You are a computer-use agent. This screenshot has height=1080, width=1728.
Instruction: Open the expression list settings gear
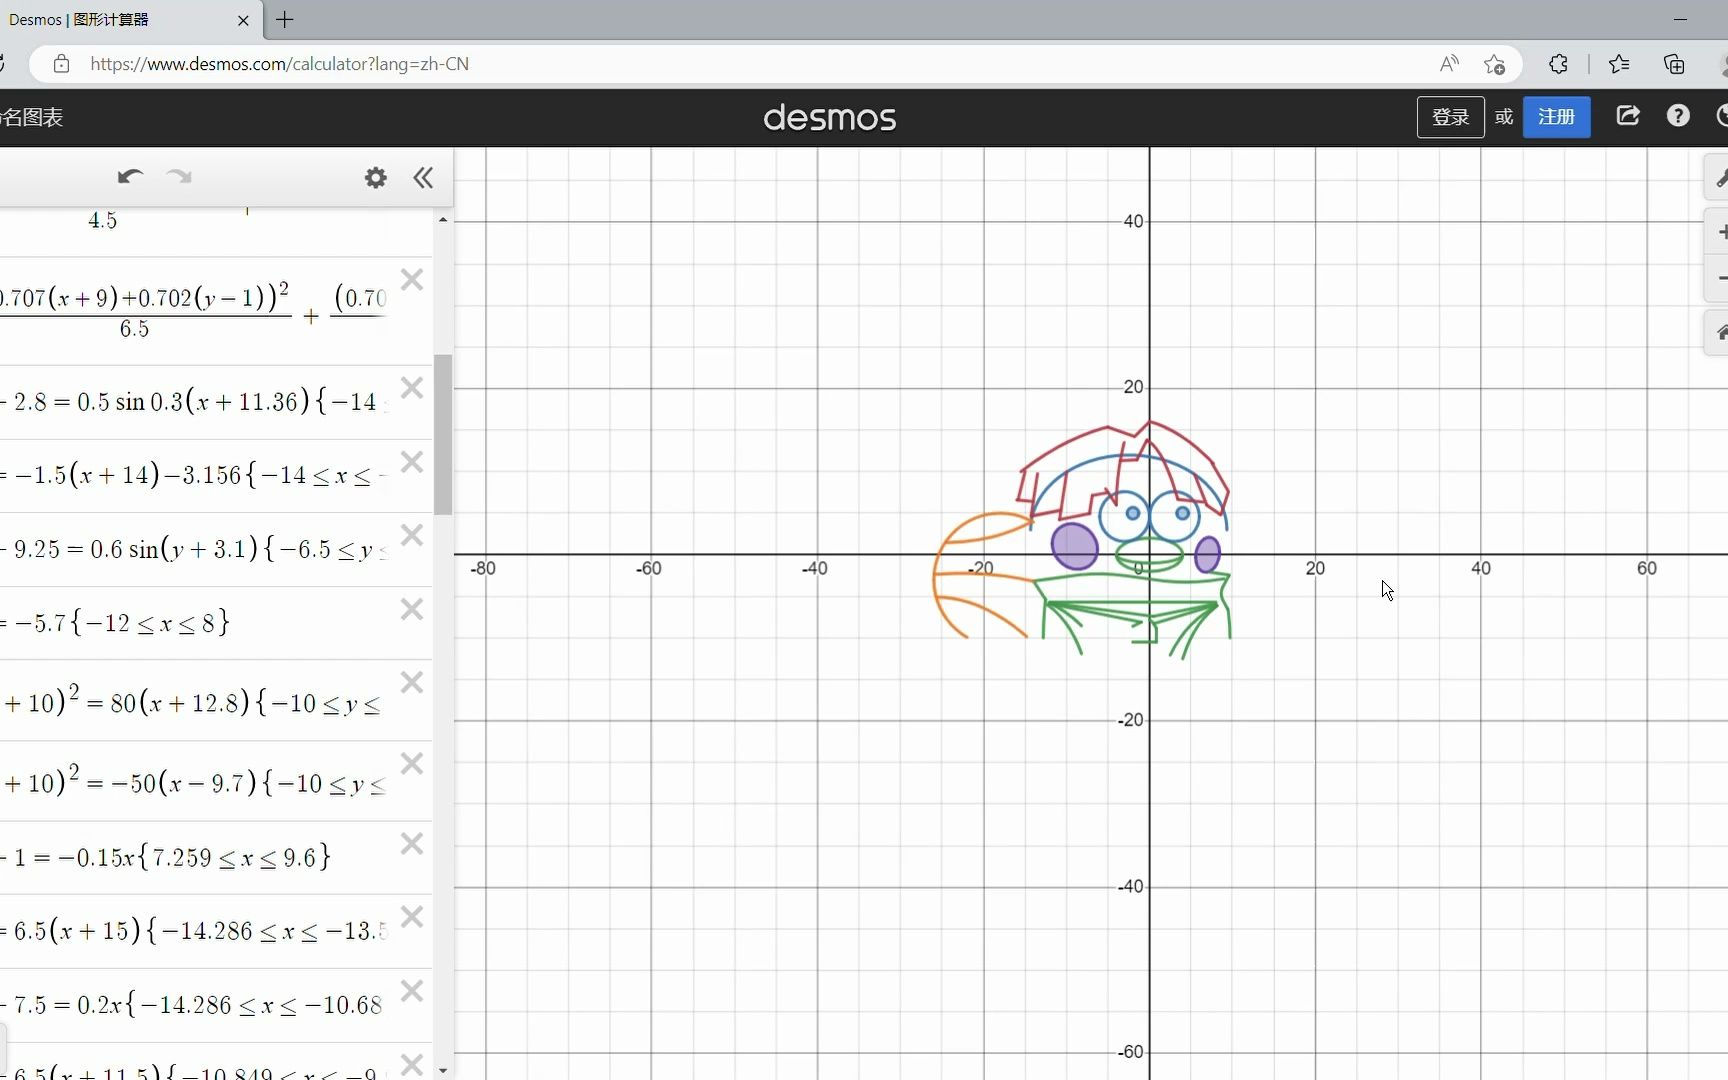coord(375,177)
